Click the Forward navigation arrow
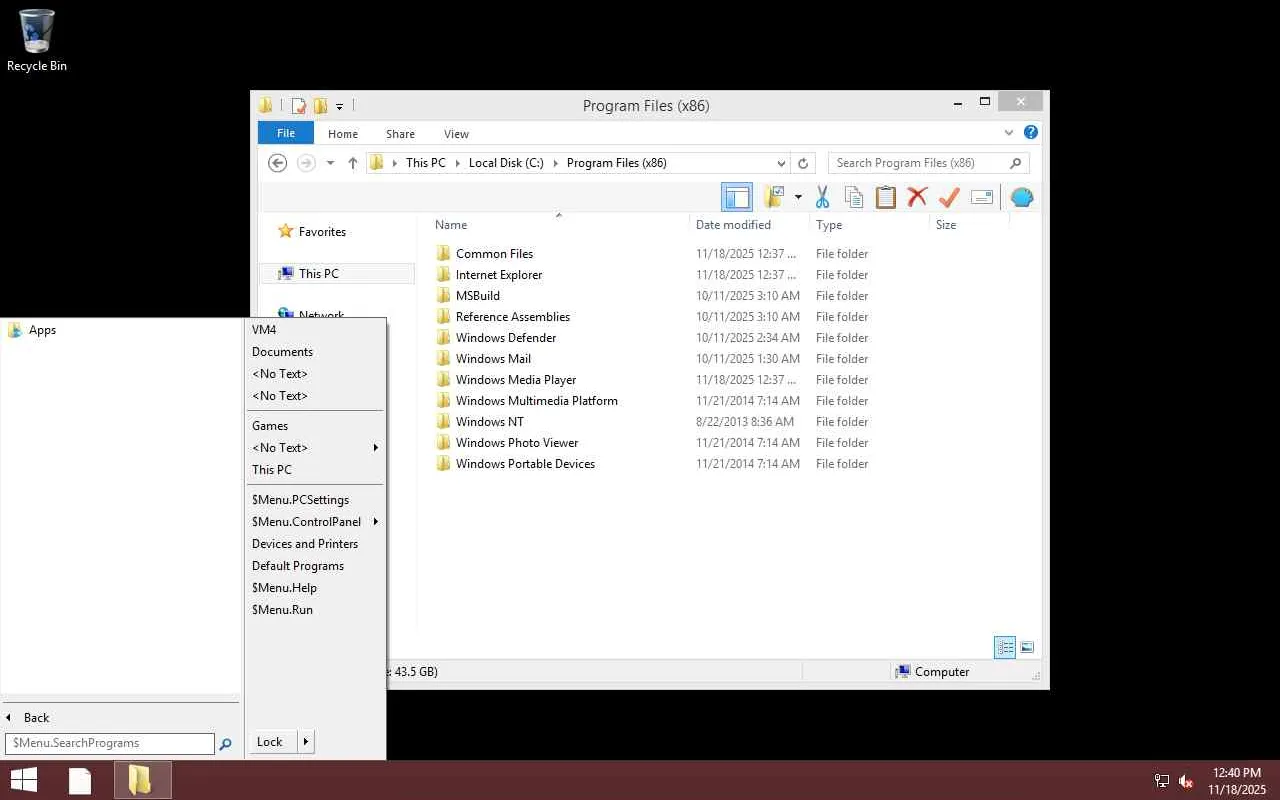 point(306,163)
